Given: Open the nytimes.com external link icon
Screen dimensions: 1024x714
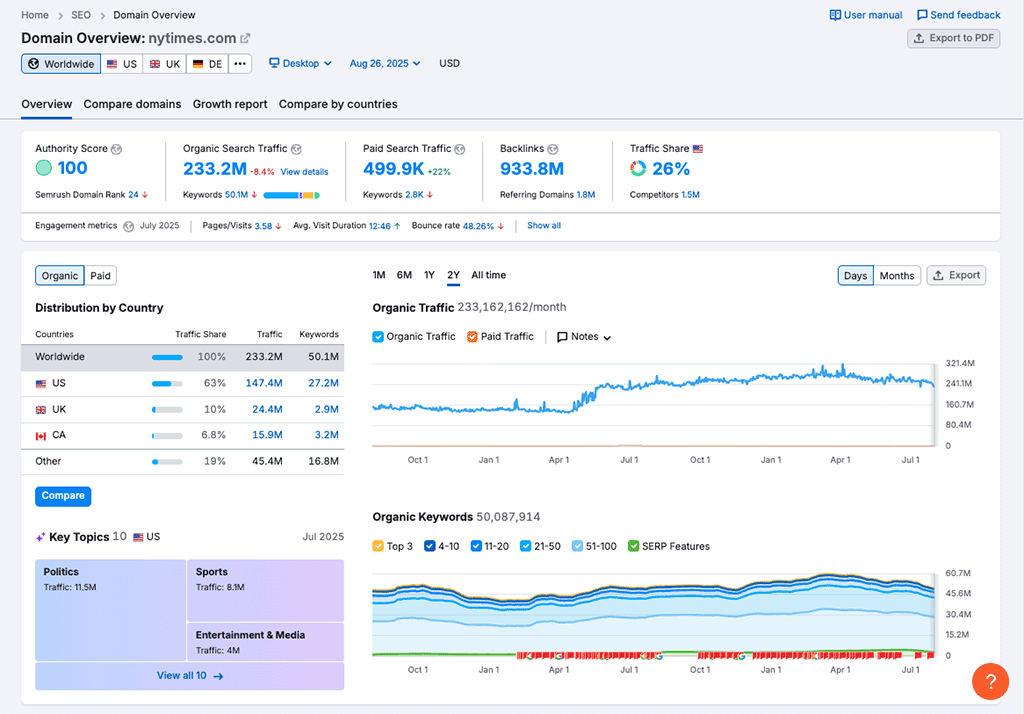Looking at the screenshot, I should [x=245, y=39].
